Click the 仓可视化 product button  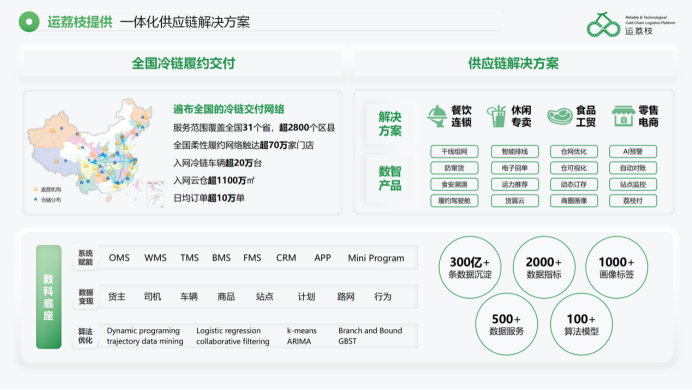pyautogui.click(x=574, y=168)
